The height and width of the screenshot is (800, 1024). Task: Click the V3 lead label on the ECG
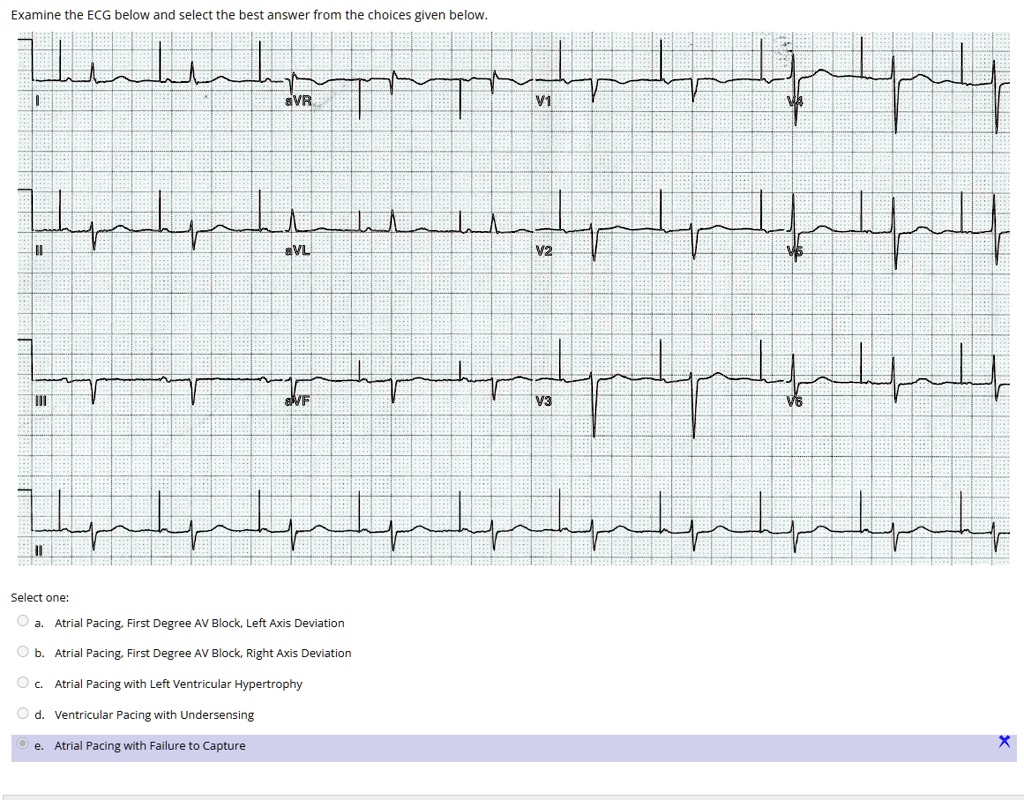coord(545,400)
